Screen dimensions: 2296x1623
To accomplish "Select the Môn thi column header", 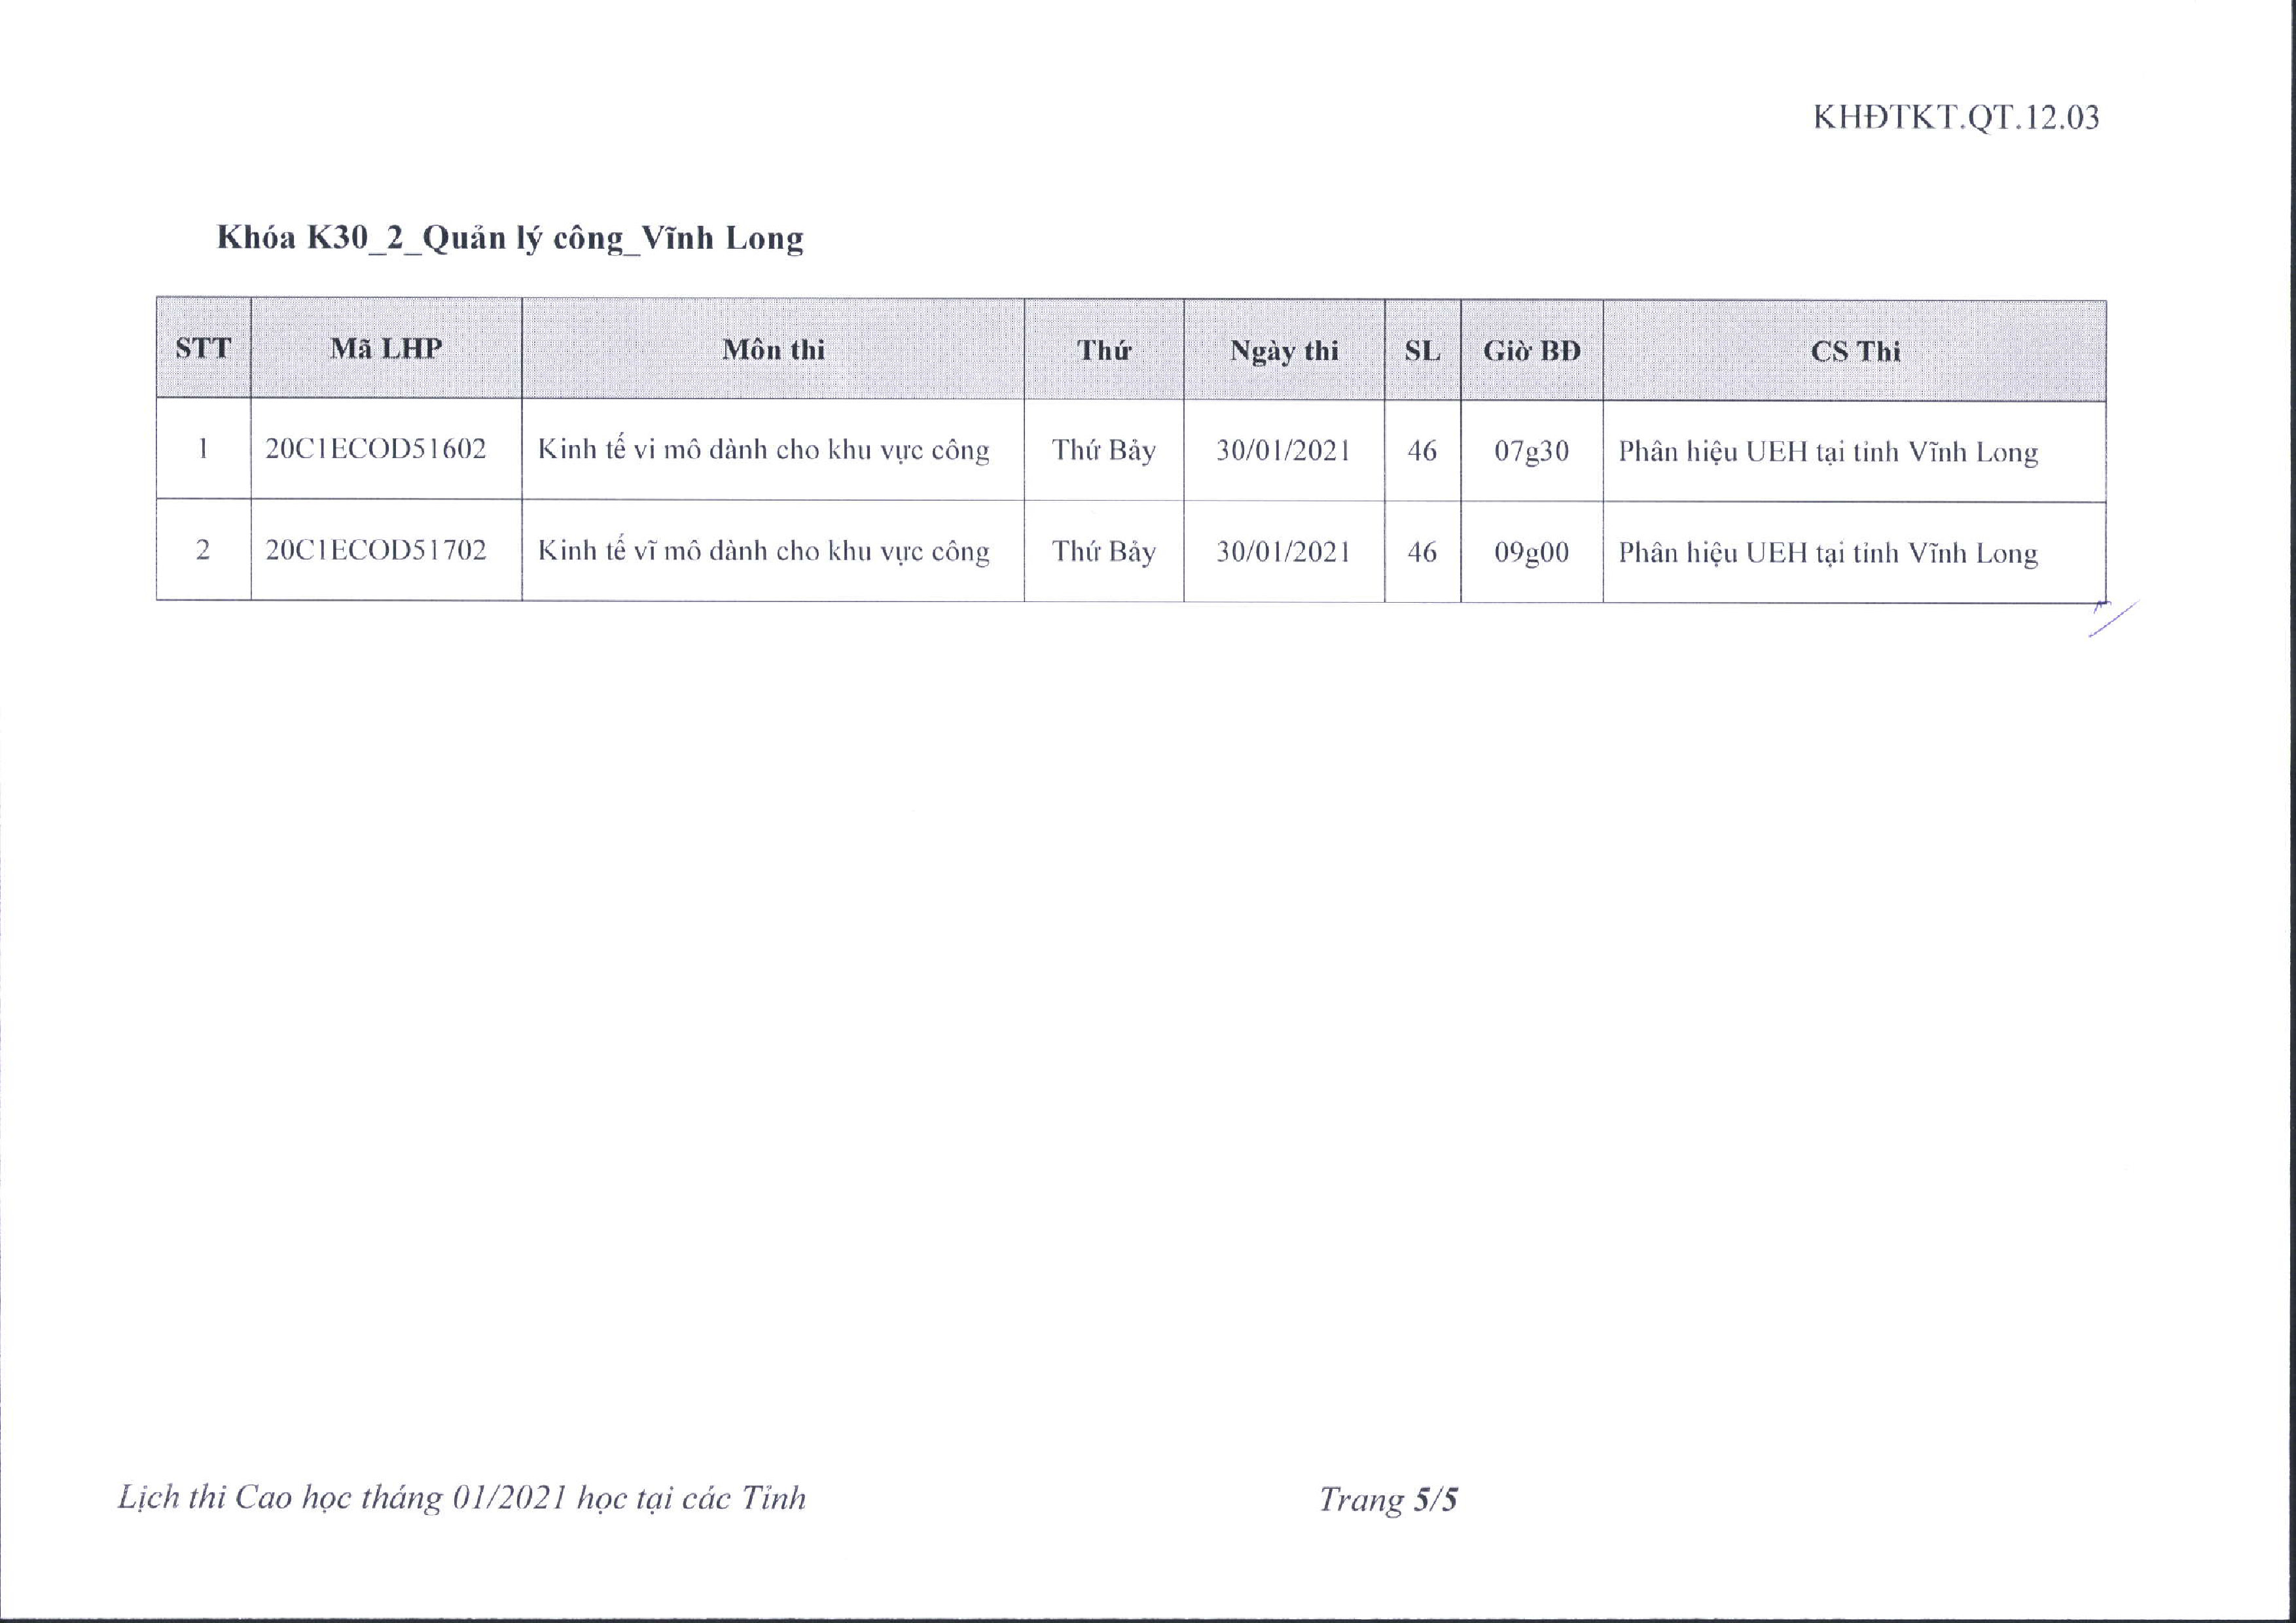I will coord(773,349).
